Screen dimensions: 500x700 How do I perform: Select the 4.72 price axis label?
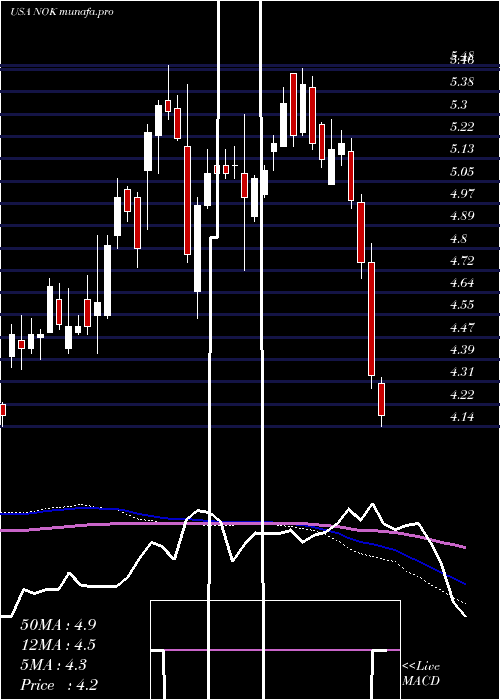coord(462,261)
